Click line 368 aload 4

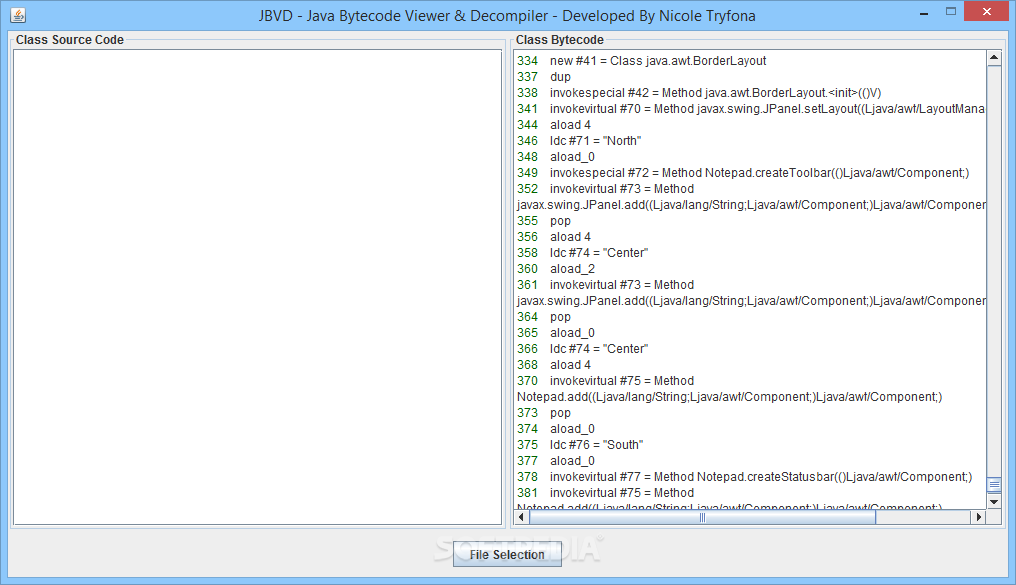(554, 365)
